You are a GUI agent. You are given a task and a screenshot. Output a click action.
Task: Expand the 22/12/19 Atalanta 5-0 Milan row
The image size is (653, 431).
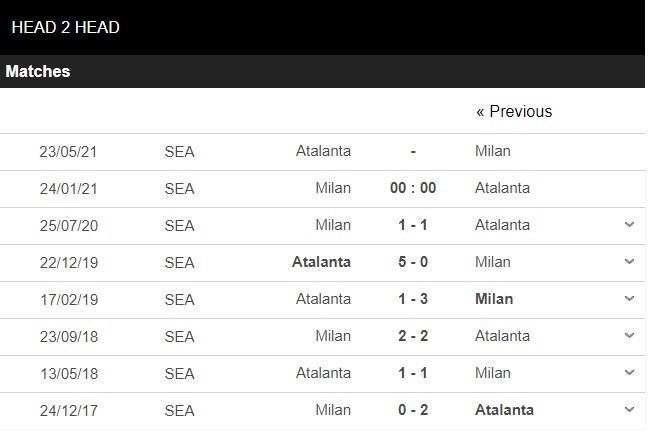tap(629, 262)
